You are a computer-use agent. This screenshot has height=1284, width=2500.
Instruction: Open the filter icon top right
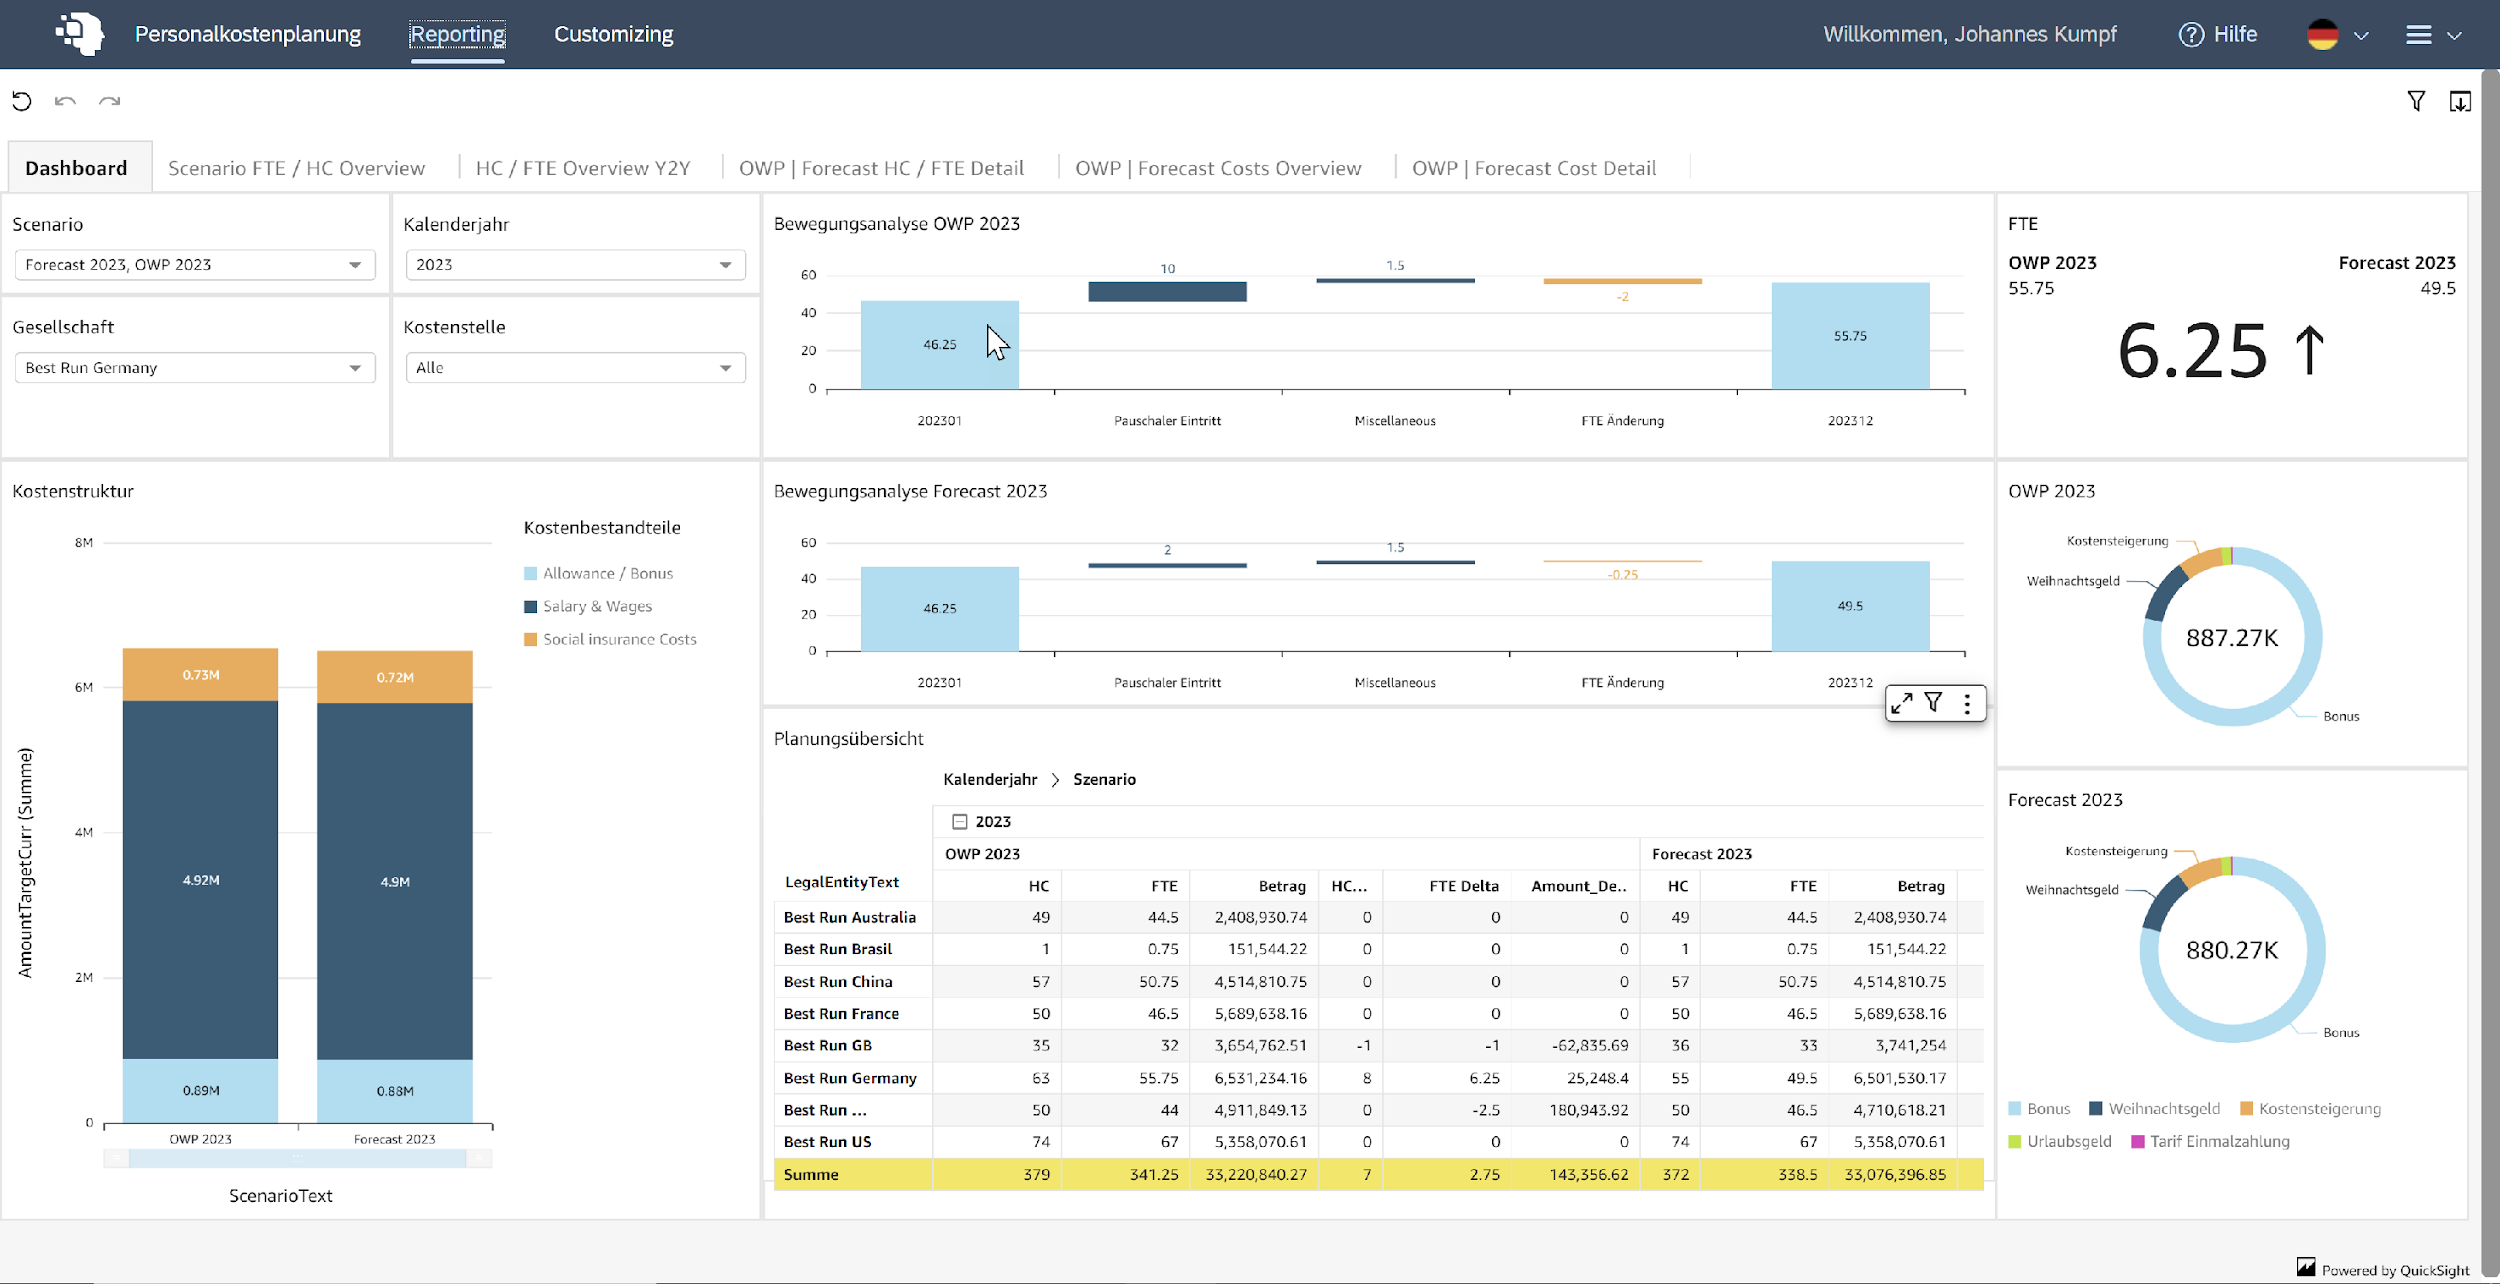(x=2416, y=101)
